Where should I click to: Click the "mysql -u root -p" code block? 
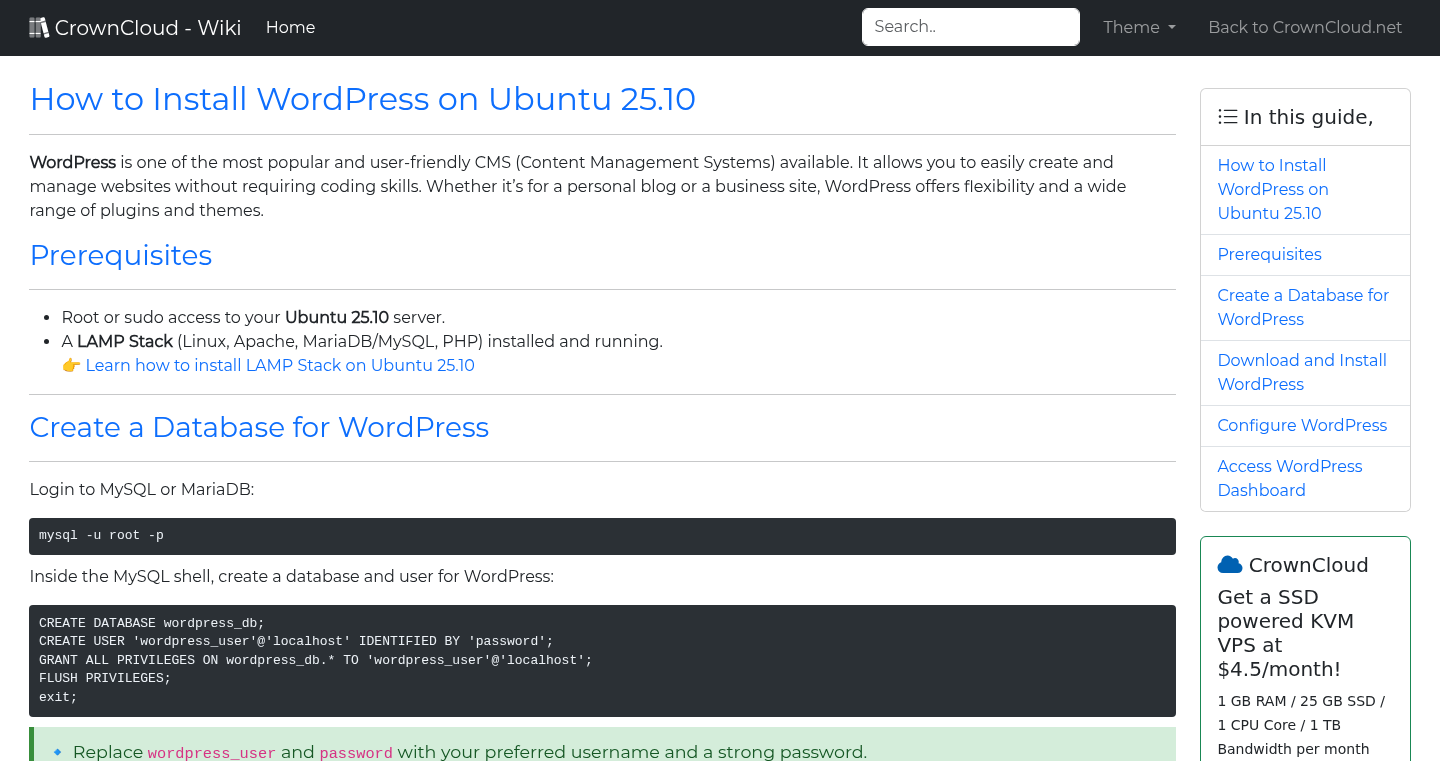click(600, 536)
